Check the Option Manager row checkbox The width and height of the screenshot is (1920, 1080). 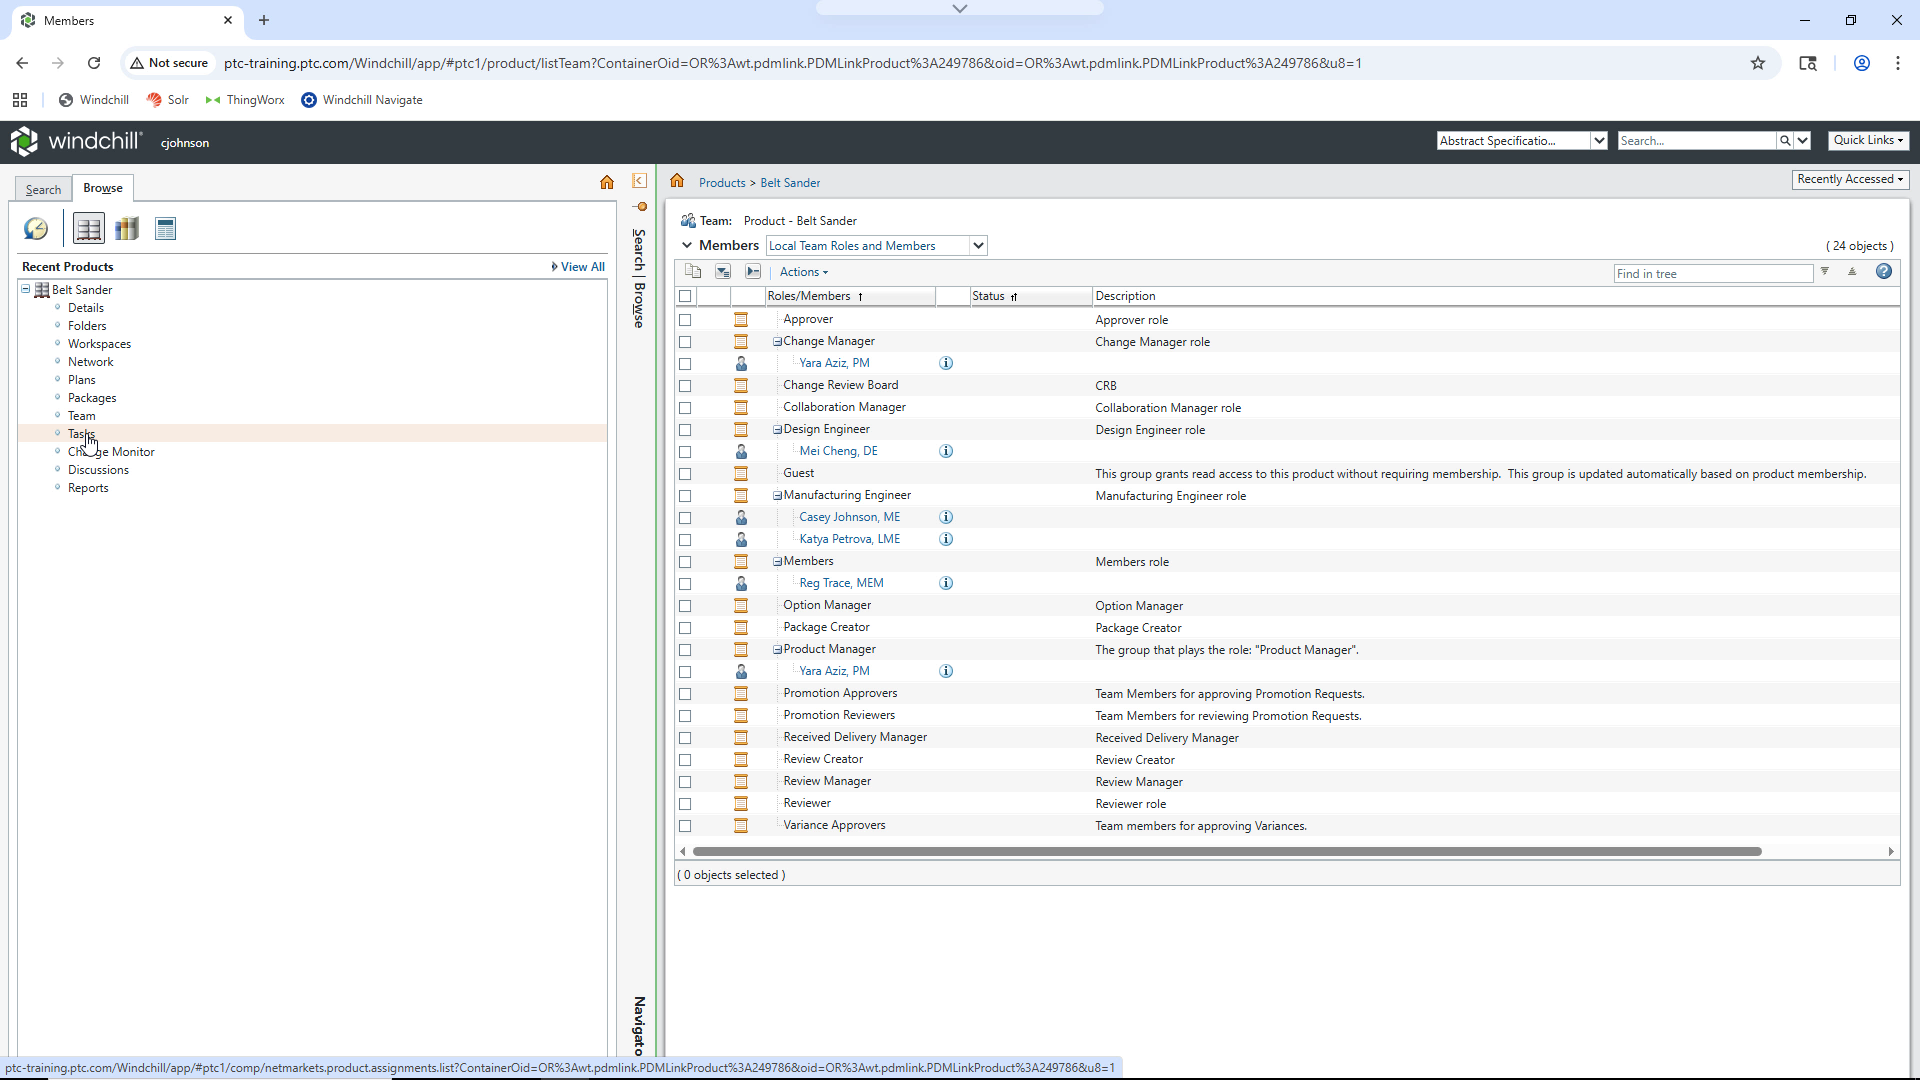685,606
